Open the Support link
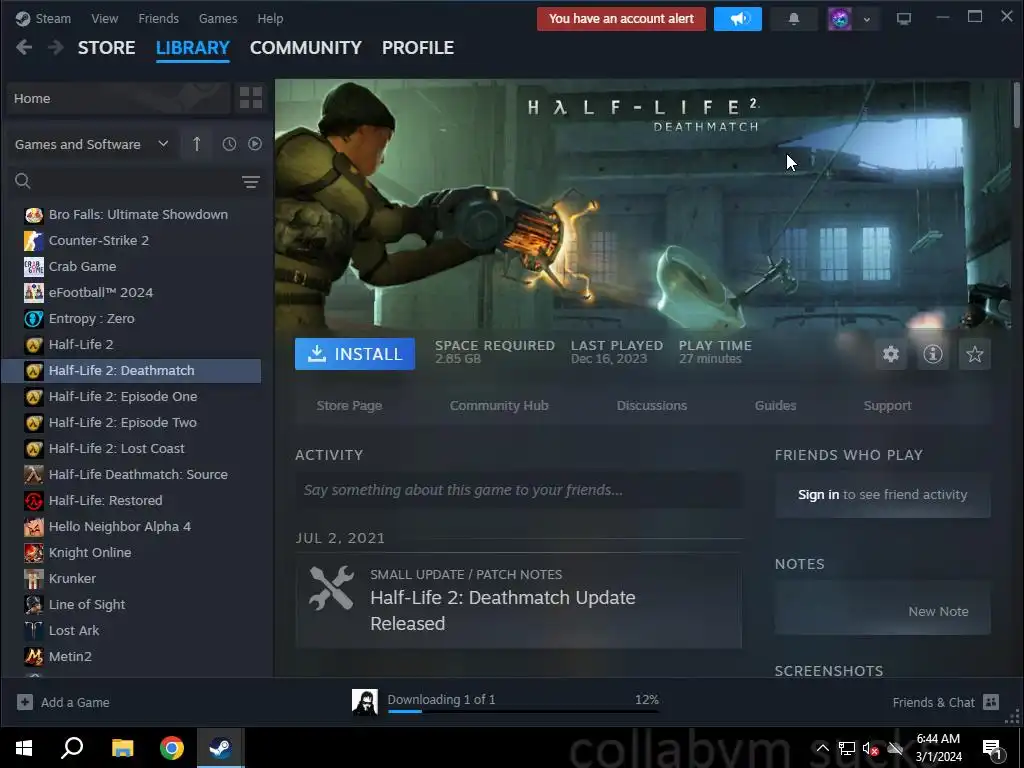 click(888, 406)
